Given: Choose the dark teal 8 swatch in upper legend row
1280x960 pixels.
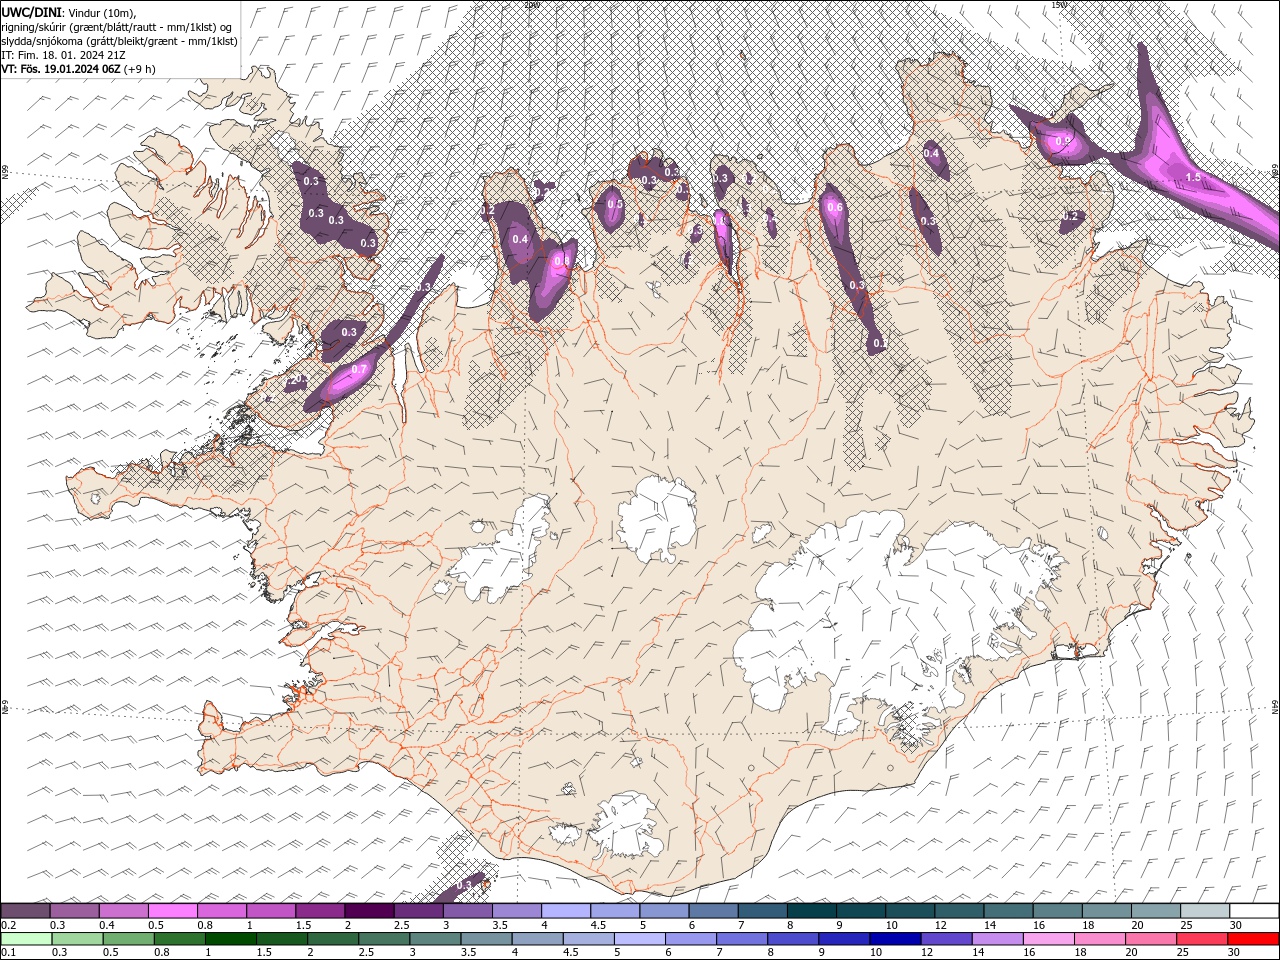Looking at the screenshot, I should point(810,911).
